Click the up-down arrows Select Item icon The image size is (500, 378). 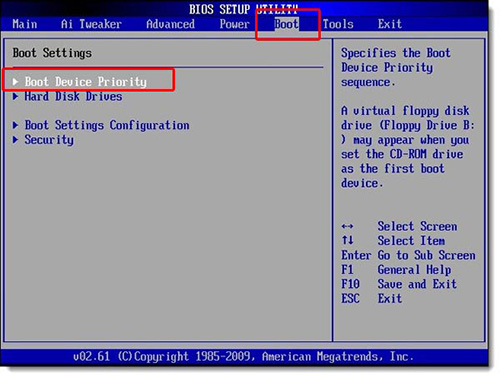coord(347,240)
